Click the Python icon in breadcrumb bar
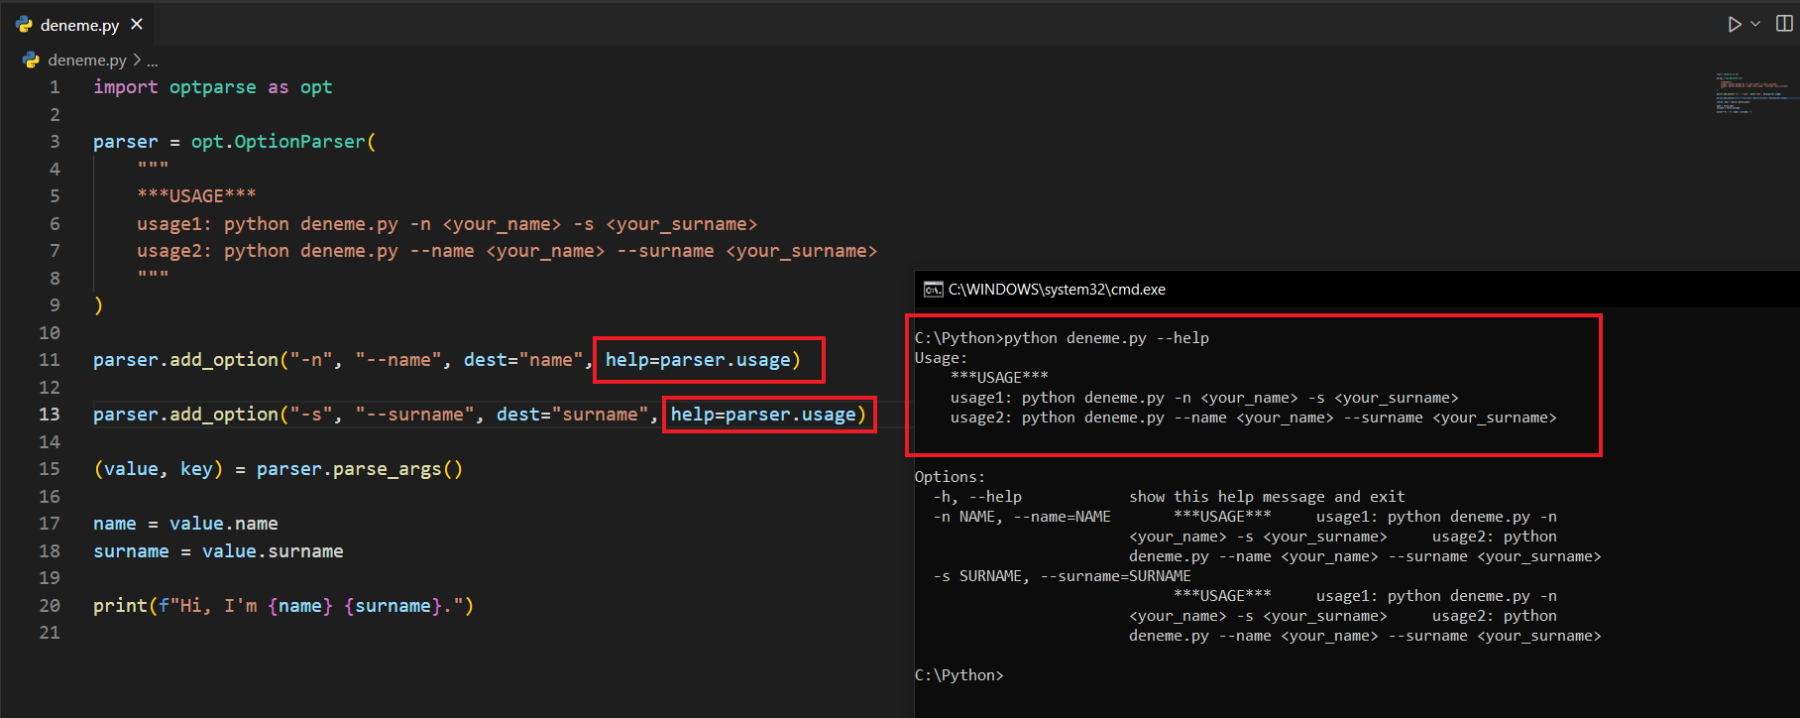Viewport: 1800px width, 718px height. (x=31, y=60)
